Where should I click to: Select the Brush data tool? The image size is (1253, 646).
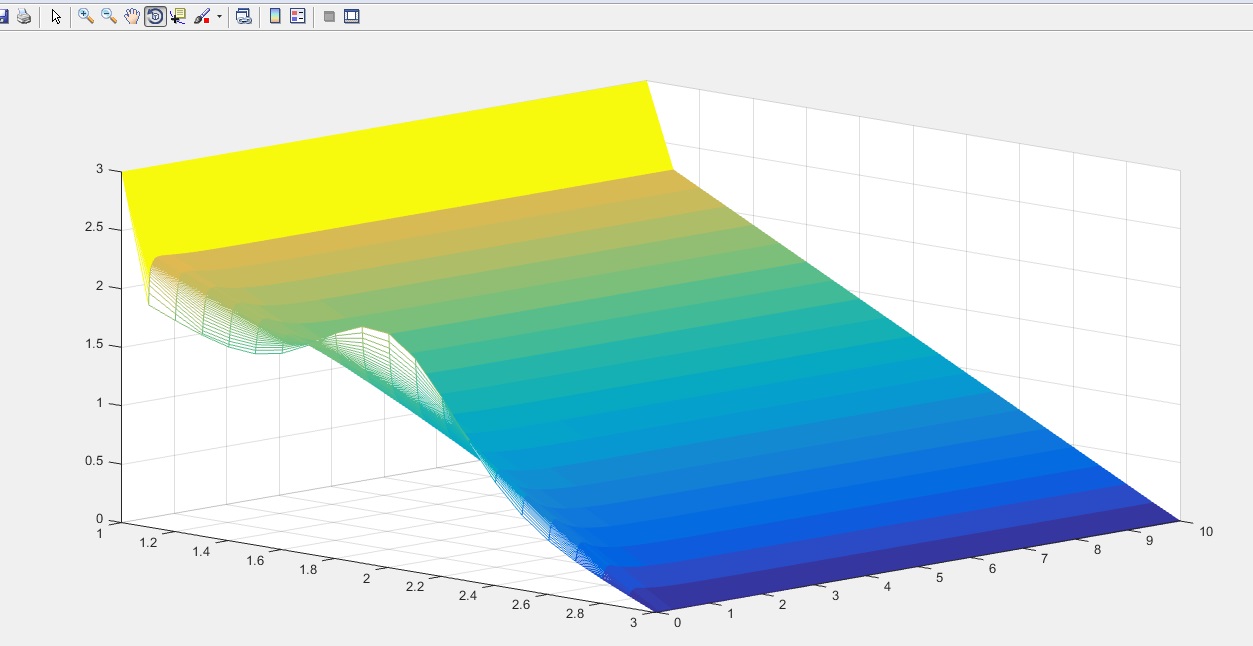point(202,17)
